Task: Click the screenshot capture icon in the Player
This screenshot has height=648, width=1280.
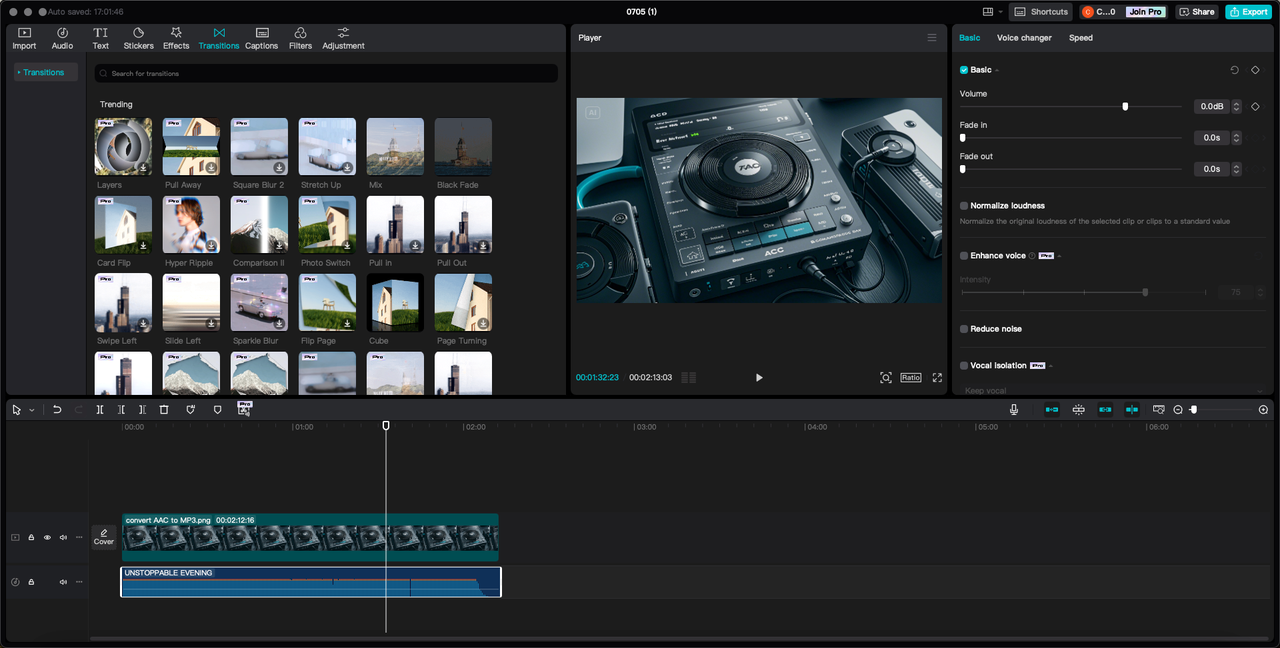Action: [886, 378]
